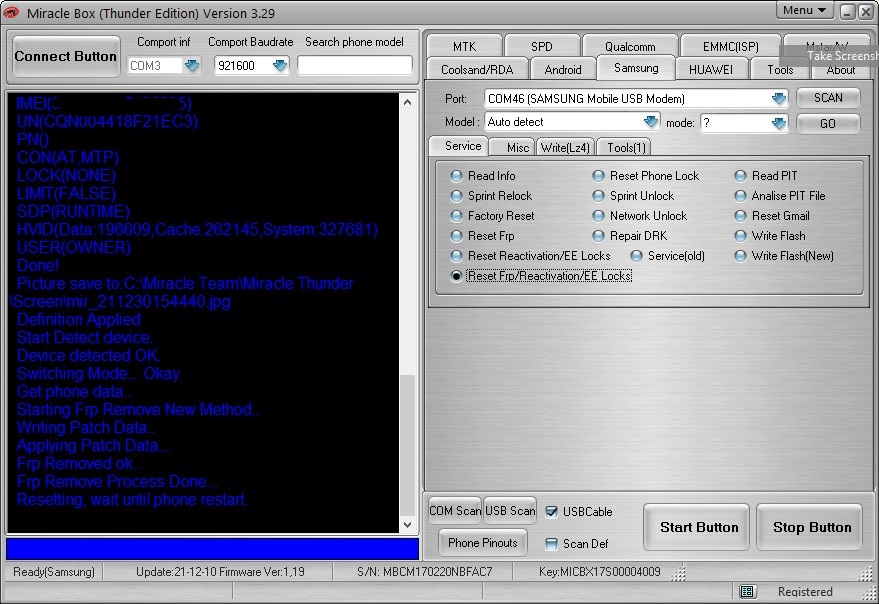Open the Menu dropdown in title bar
The height and width of the screenshot is (604, 879).
point(804,10)
